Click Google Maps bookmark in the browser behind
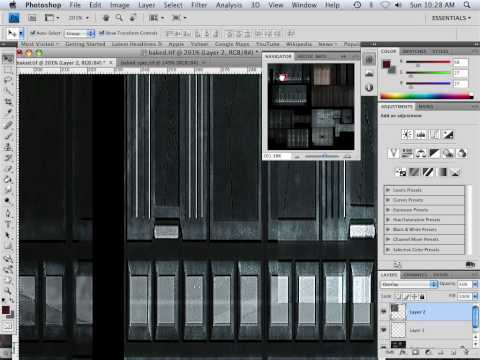Image resolution: width=480 pixels, height=360 pixels. (232, 44)
